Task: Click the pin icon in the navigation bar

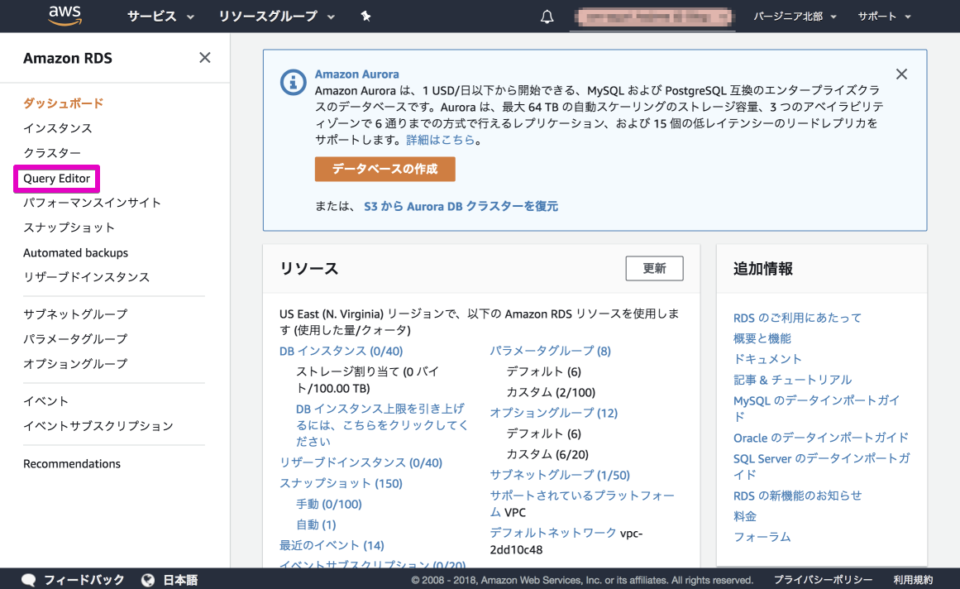Action: [366, 15]
